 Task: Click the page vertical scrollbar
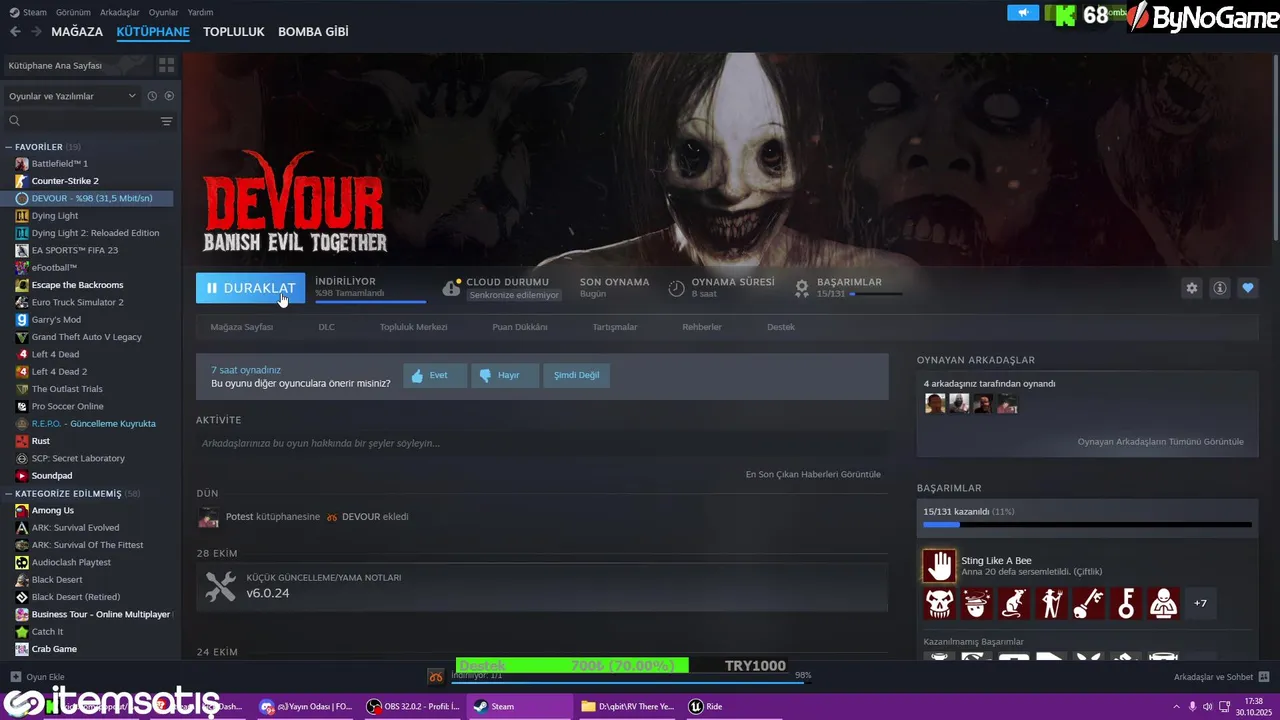click(1275, 147)
